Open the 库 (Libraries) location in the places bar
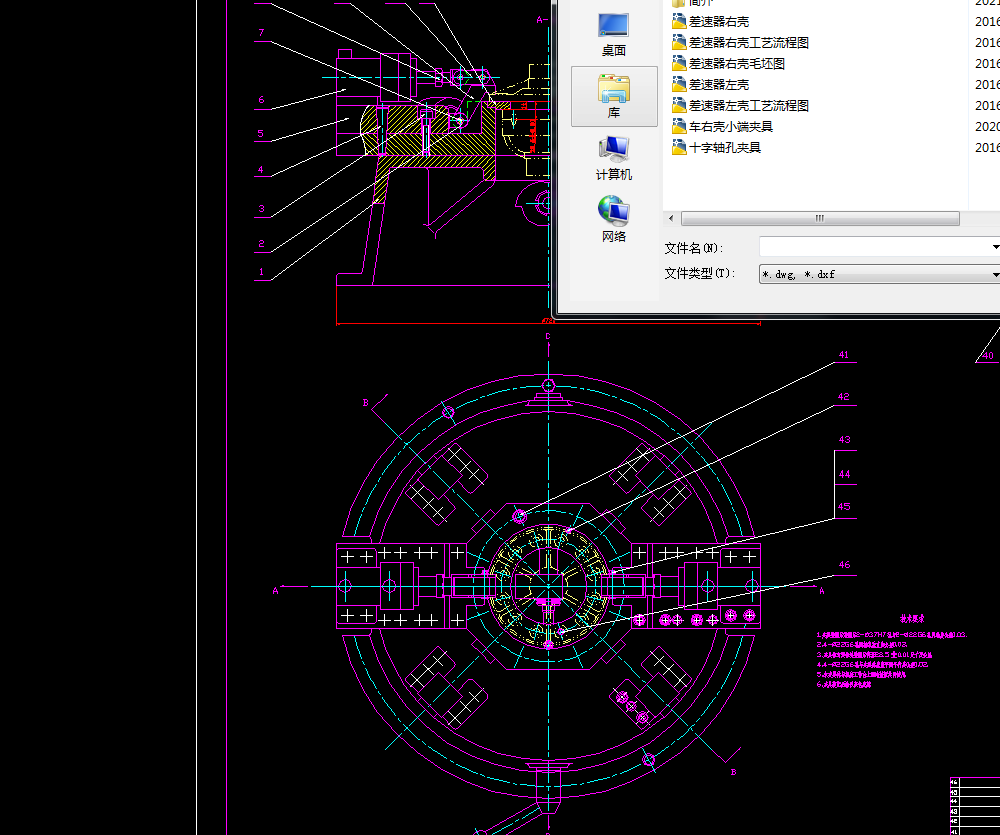This screenshot has width=1000, height=835. coord(614,96)
